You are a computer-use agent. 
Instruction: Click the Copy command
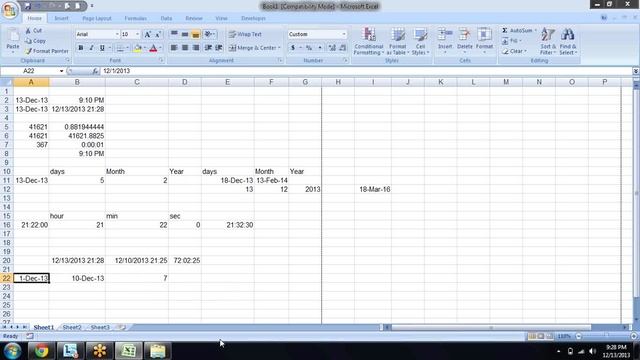(36, 41)
